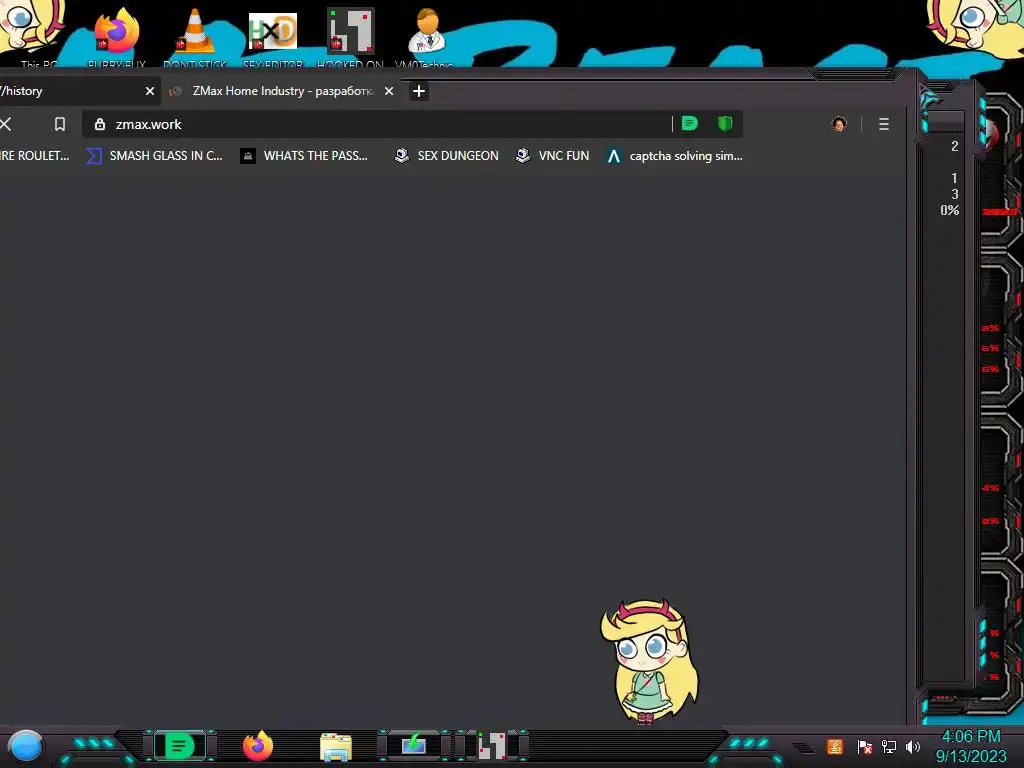Open the VNC FUN bookmark
Viewport: 1024px width, 768px height.
pos(552,155)
